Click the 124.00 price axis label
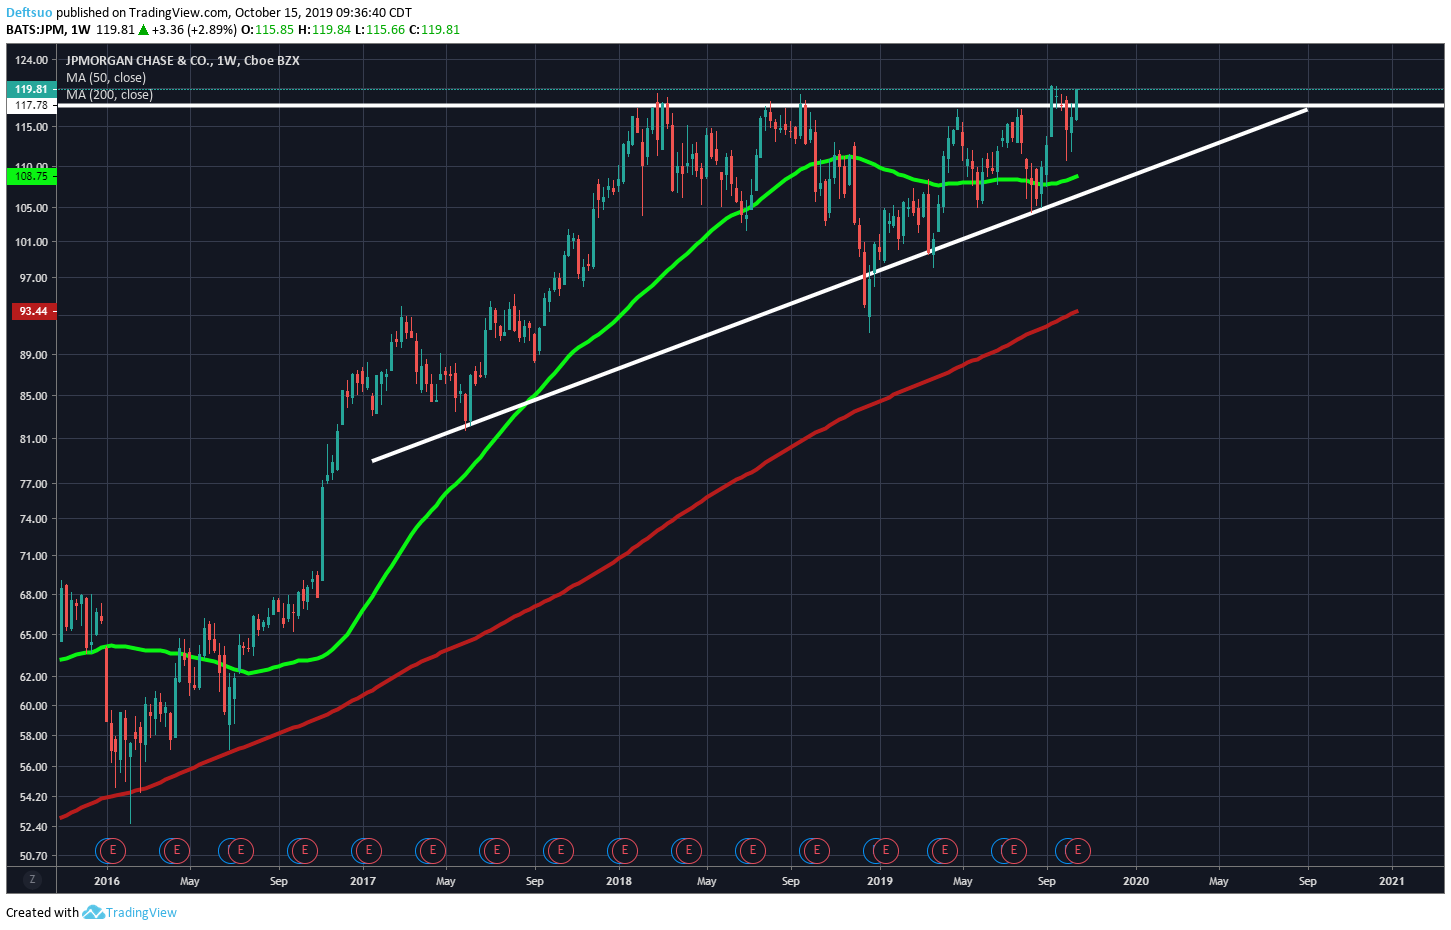Image resolution: width=1451 pixels, height=930 pixels. click(32, 60)
